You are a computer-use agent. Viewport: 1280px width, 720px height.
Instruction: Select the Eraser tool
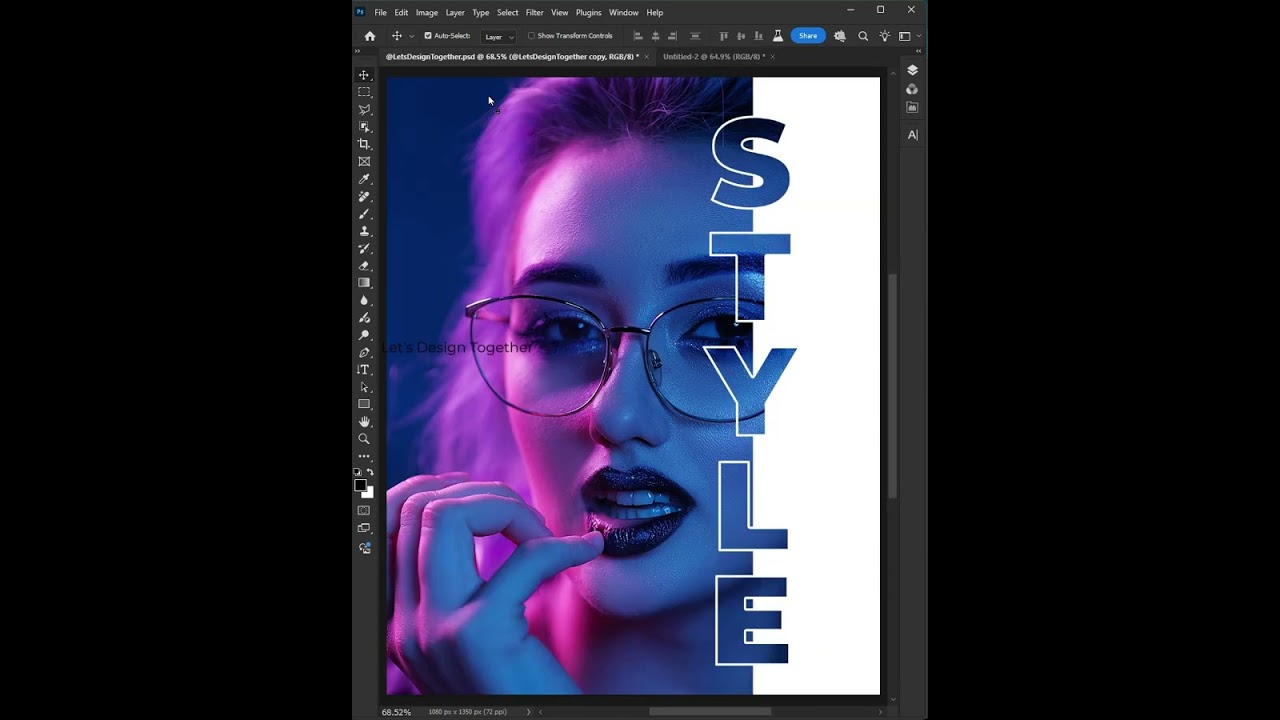(x=364, y=266)
